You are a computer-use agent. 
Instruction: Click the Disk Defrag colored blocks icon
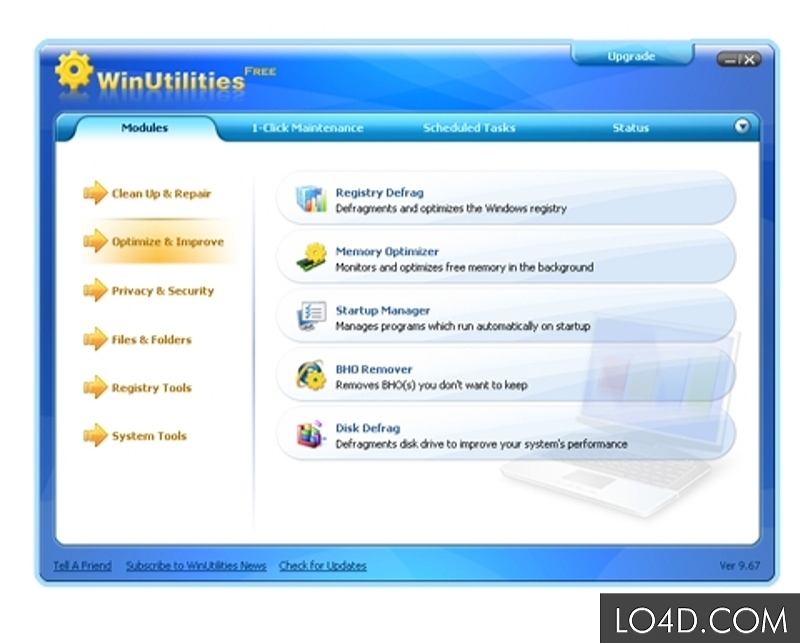311,434
